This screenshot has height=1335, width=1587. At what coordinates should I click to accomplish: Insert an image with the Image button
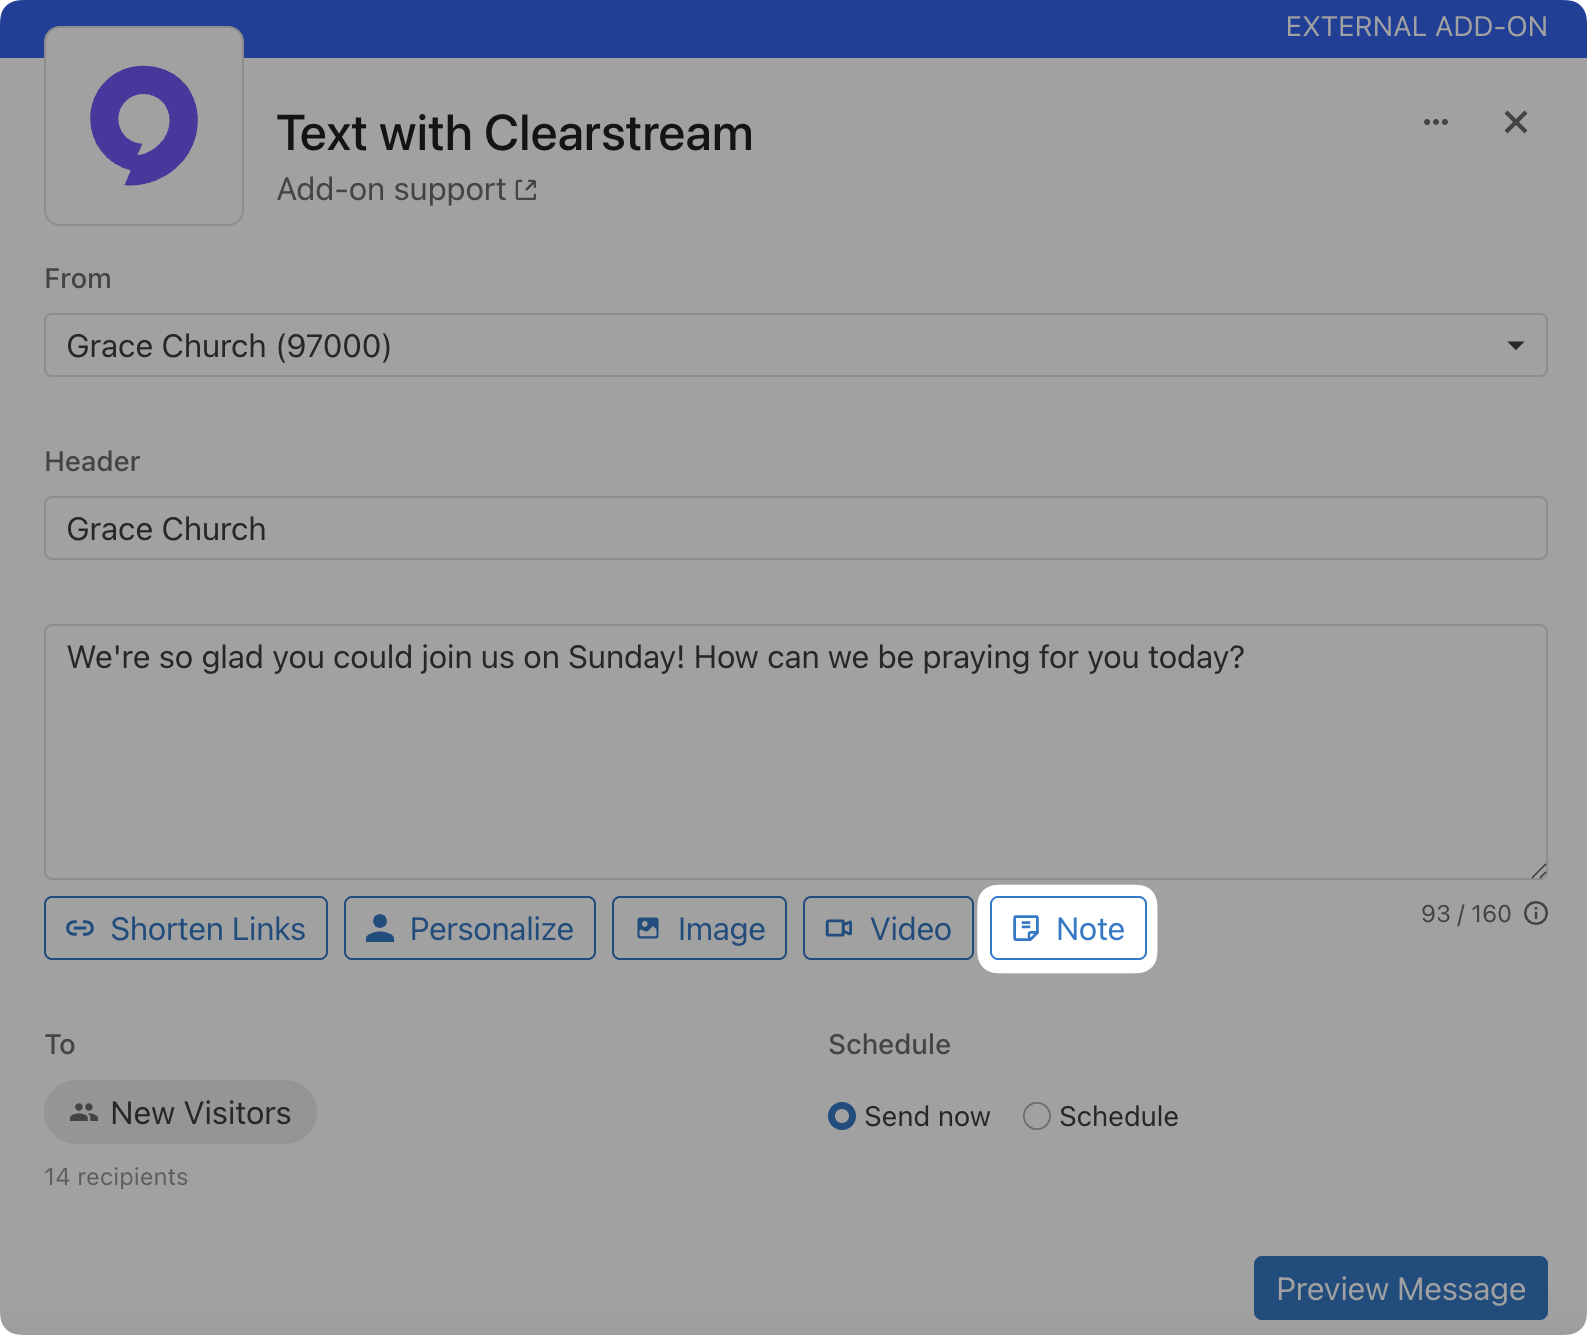[699, 929]
